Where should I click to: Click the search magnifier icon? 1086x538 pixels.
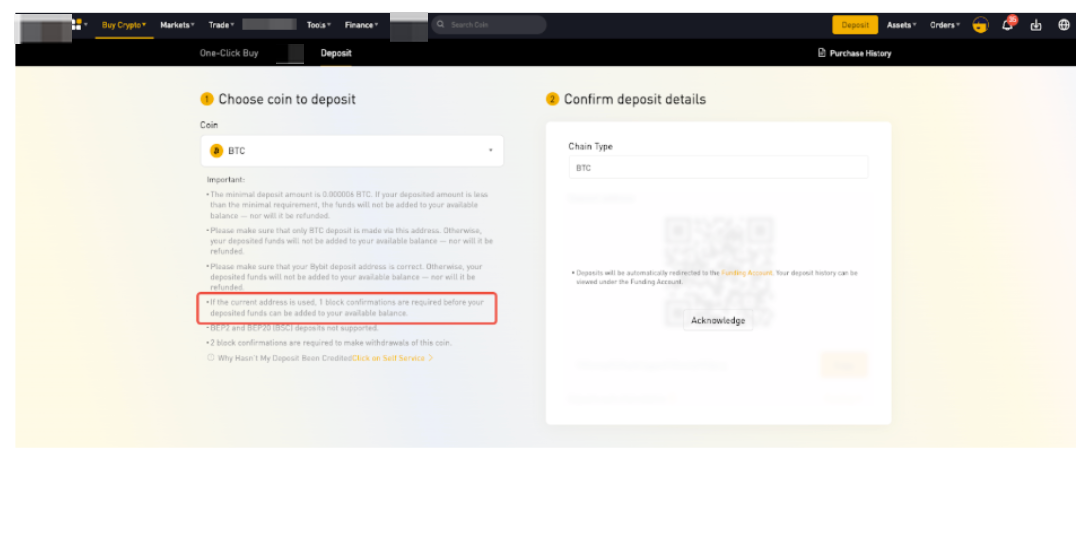pyautogui.click(x=441, y=25)
